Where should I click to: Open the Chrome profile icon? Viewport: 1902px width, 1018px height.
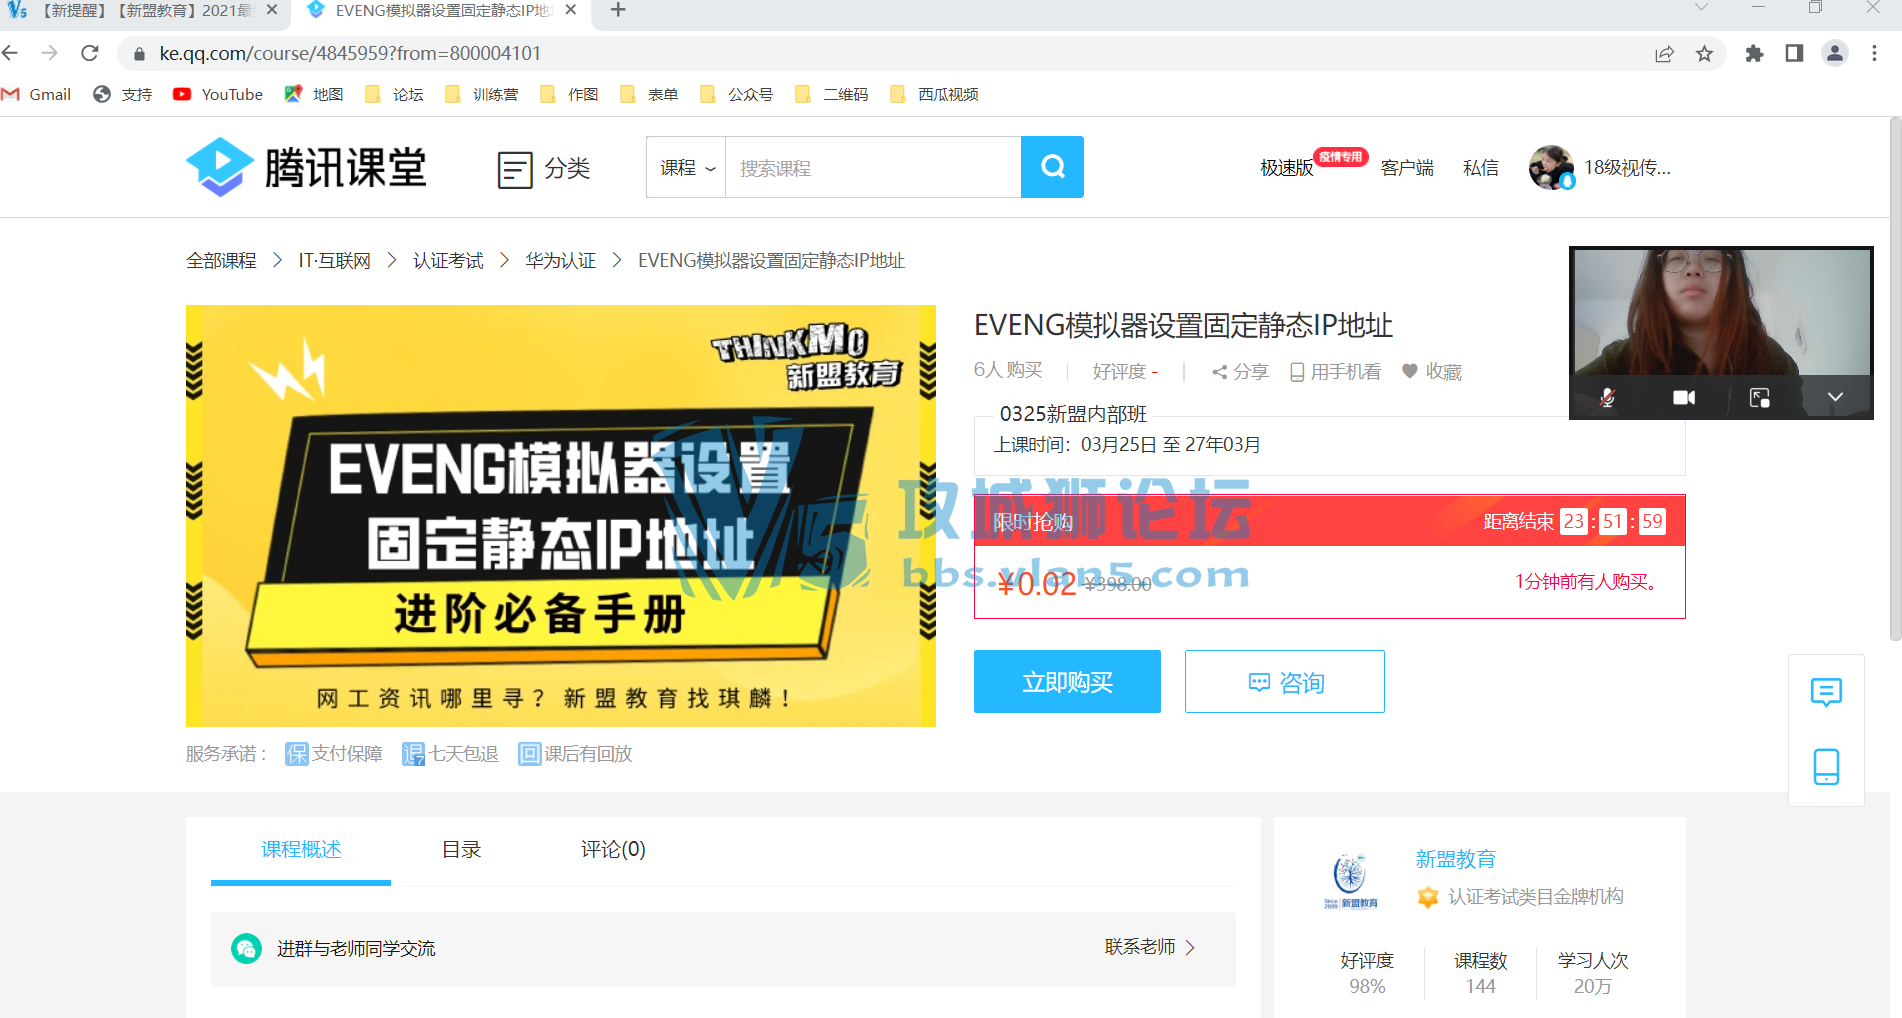tap(1835, 54)
